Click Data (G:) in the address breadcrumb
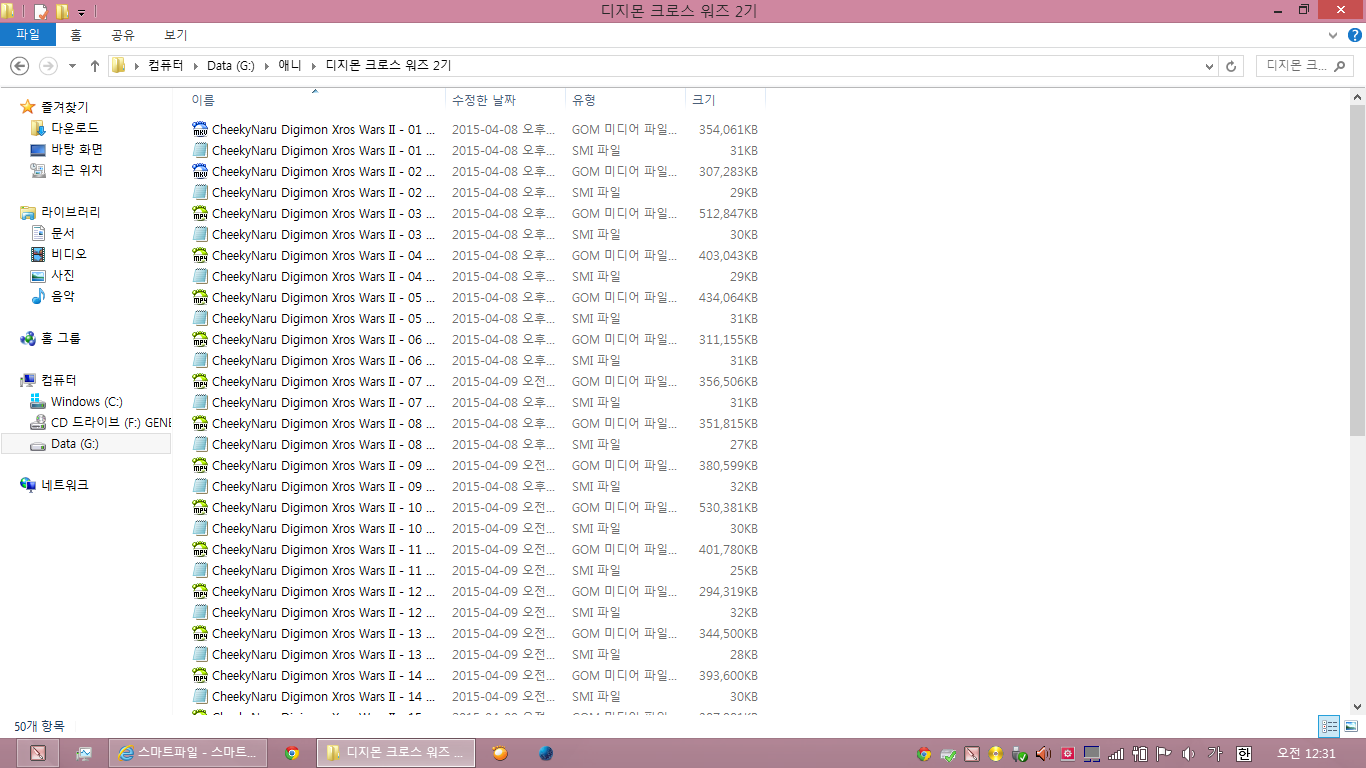Screen dimensions: 1366x768 [231, 66]
